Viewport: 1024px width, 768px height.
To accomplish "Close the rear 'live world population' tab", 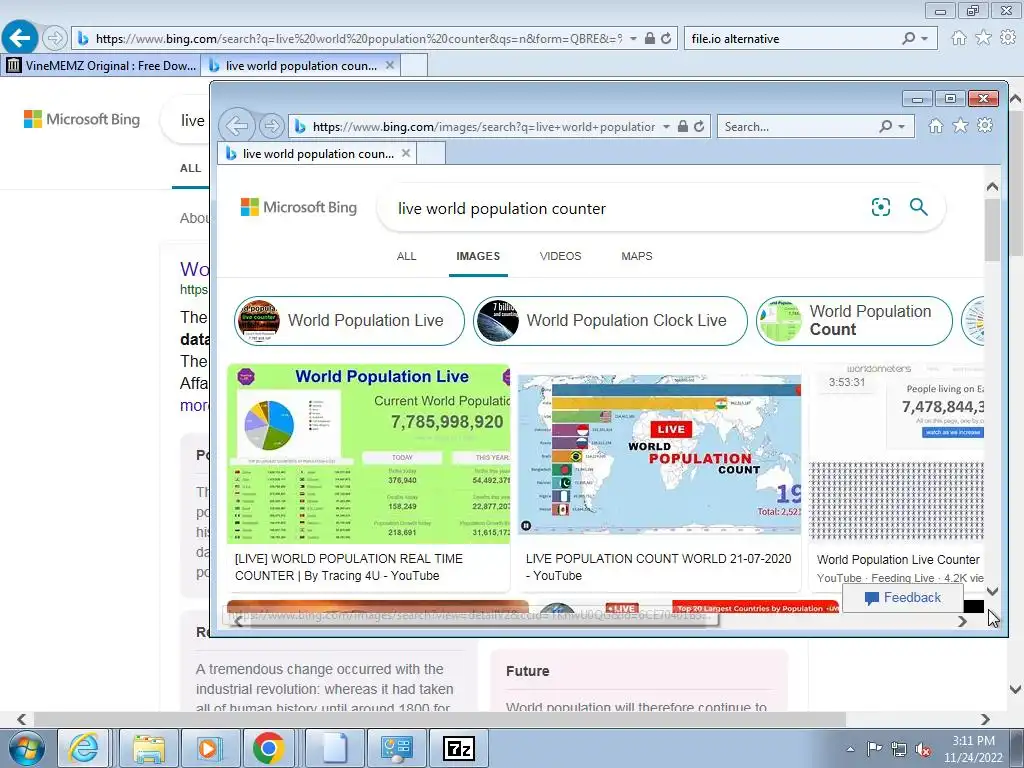I will [390, 65].
